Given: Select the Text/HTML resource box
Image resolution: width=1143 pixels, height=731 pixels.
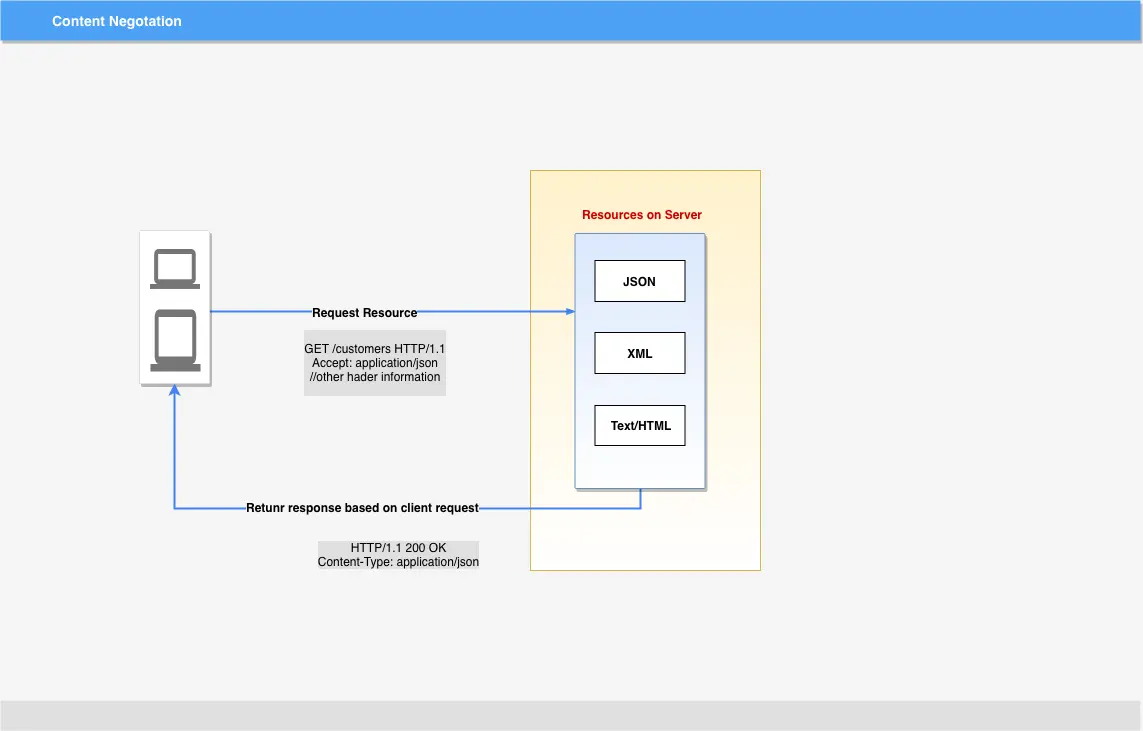Looking at the screenshot, I should pos(639,425).
